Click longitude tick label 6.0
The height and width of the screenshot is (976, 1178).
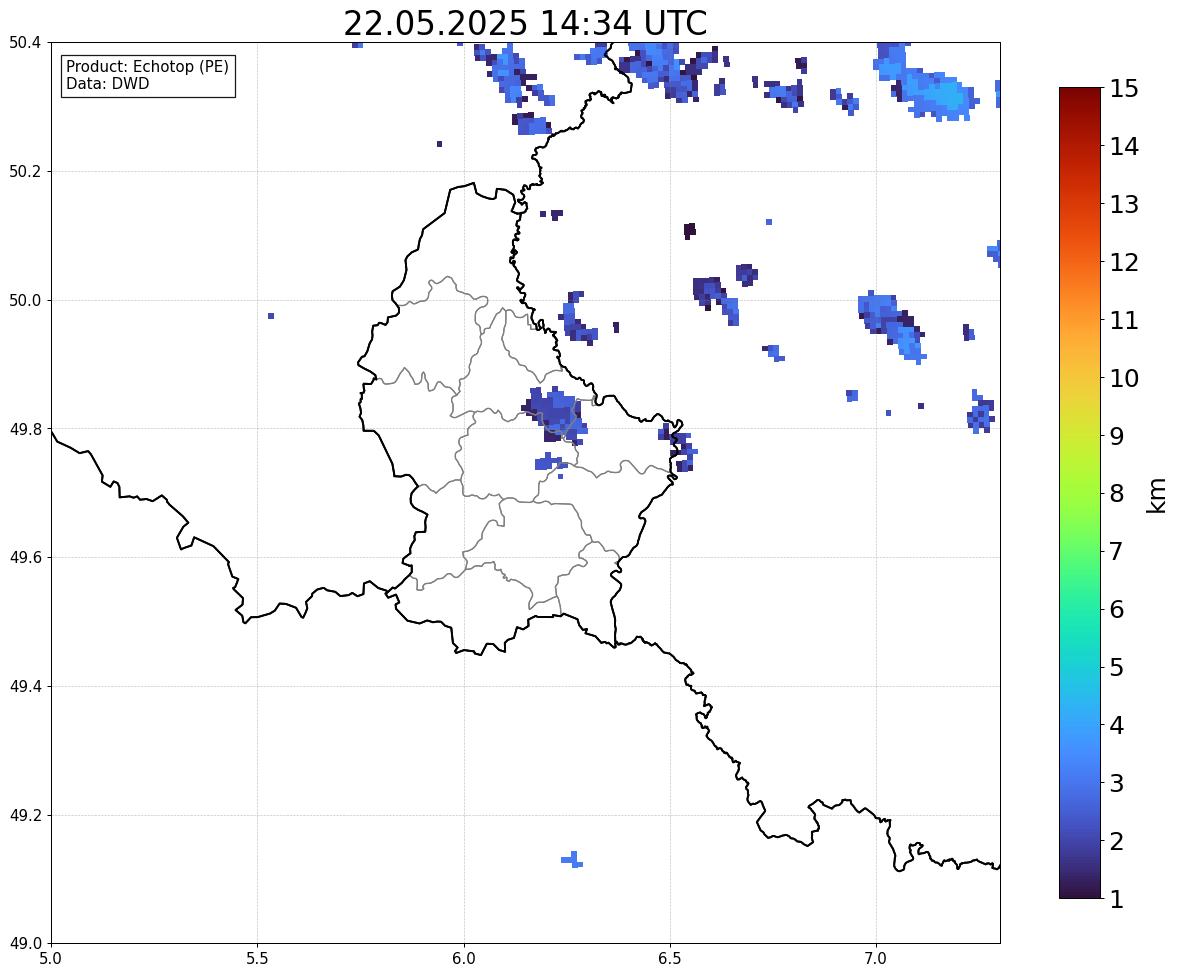464,959
